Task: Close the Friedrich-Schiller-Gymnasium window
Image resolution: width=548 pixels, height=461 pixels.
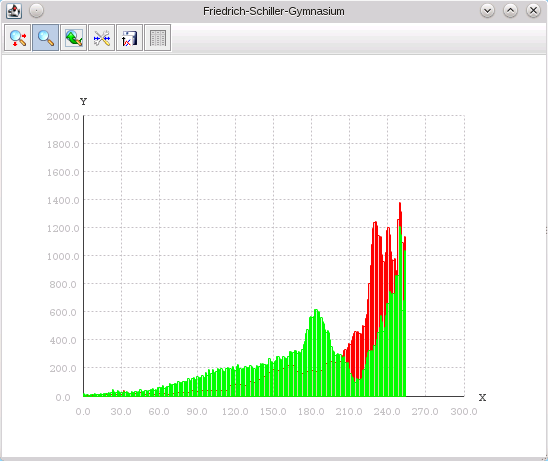Action: 533,11
